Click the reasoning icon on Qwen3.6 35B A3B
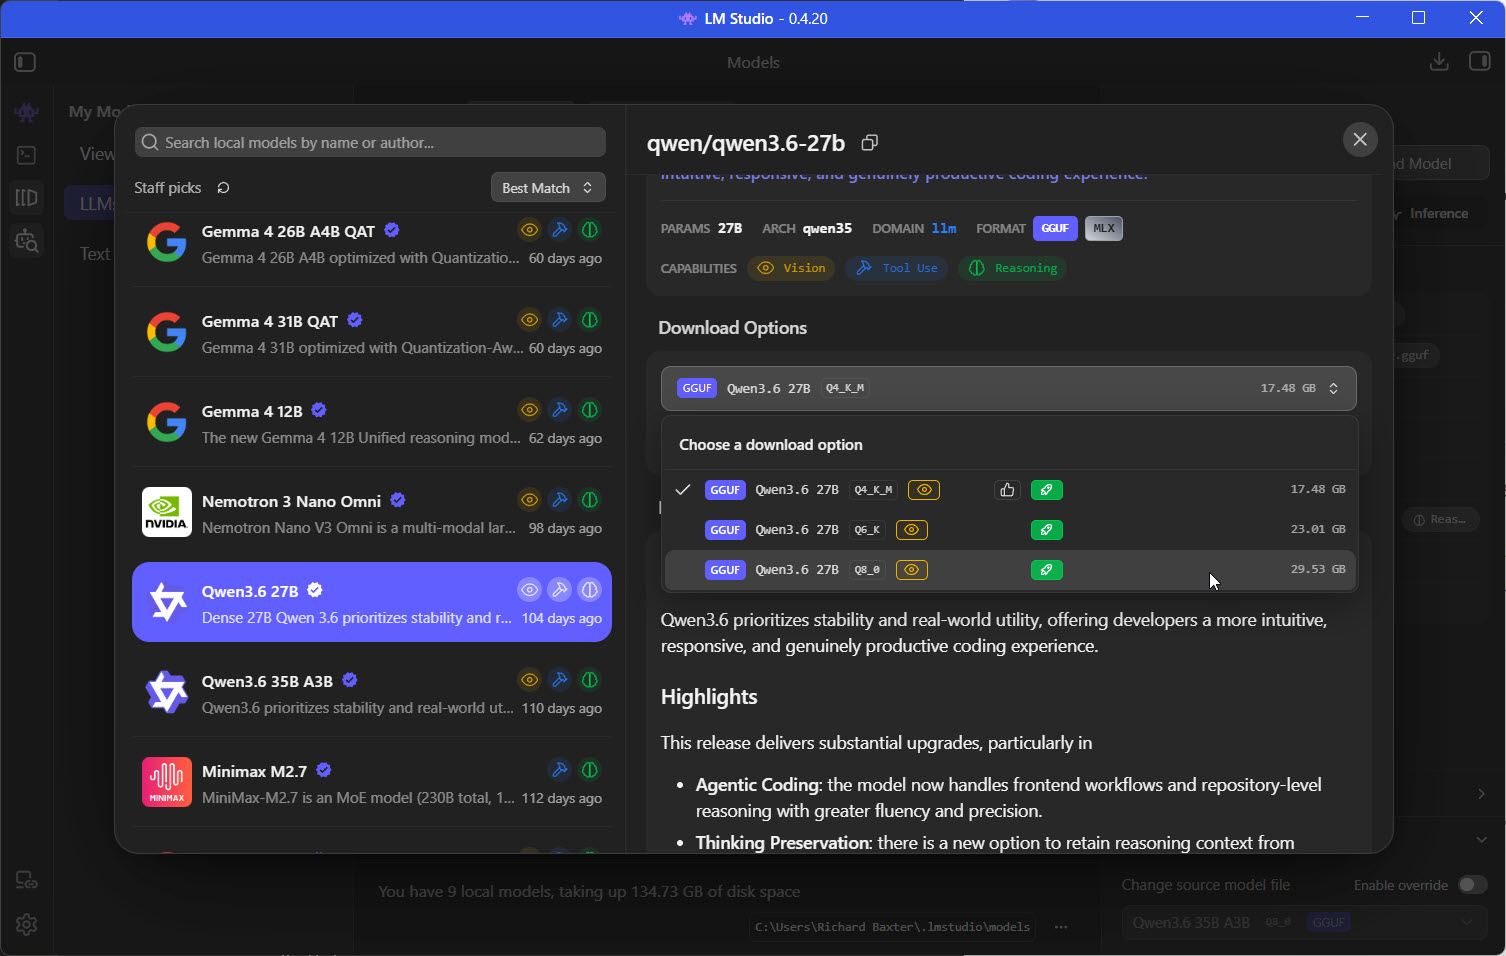 click(x=590, y=680)
